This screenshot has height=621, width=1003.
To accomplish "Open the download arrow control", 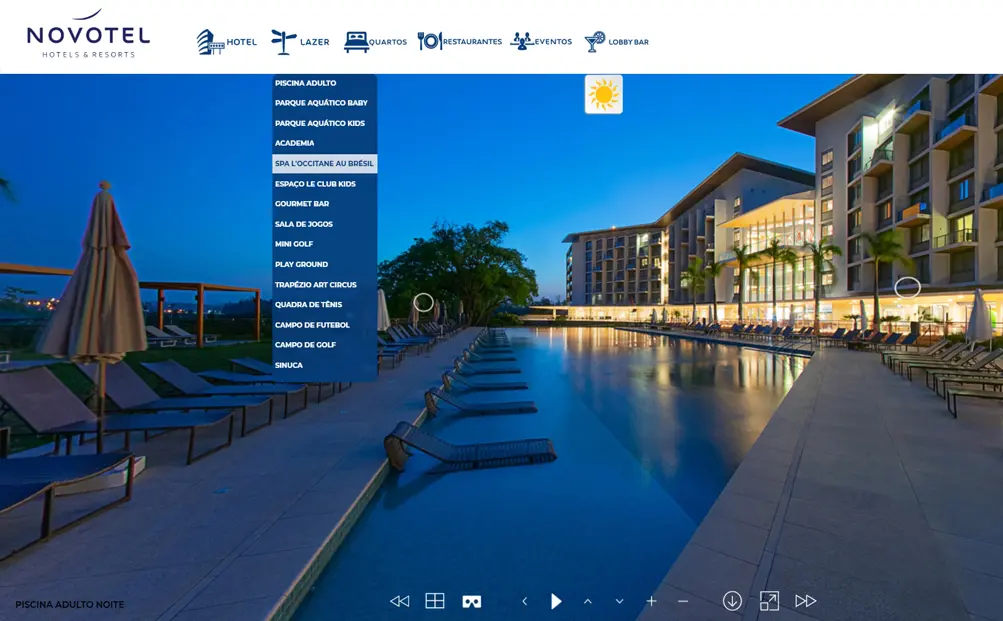I will click(732, 600).
